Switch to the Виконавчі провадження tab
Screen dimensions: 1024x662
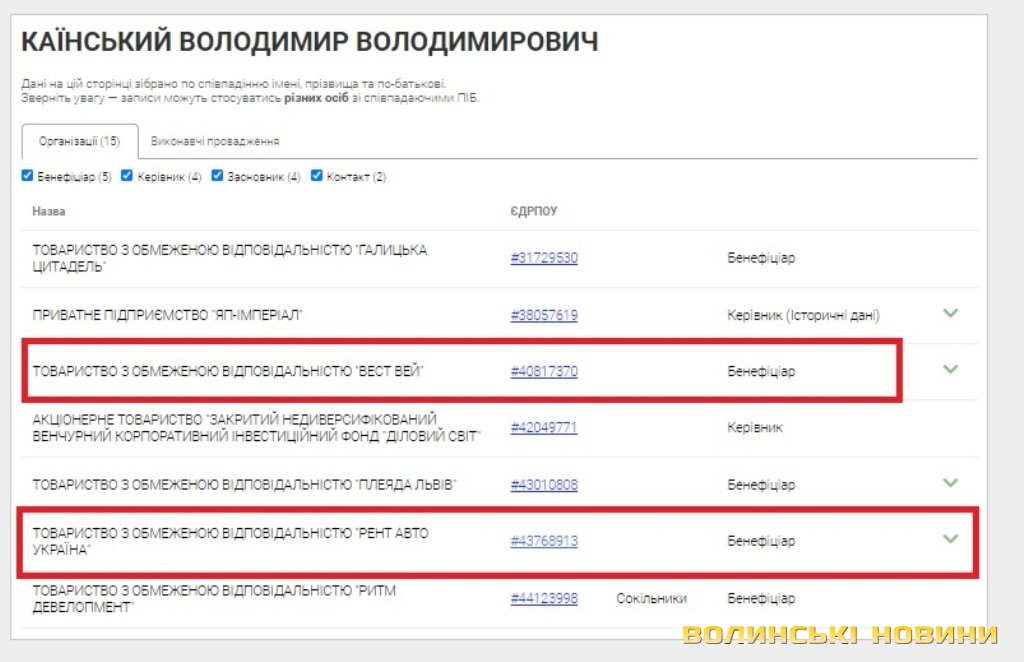point(215,141)
